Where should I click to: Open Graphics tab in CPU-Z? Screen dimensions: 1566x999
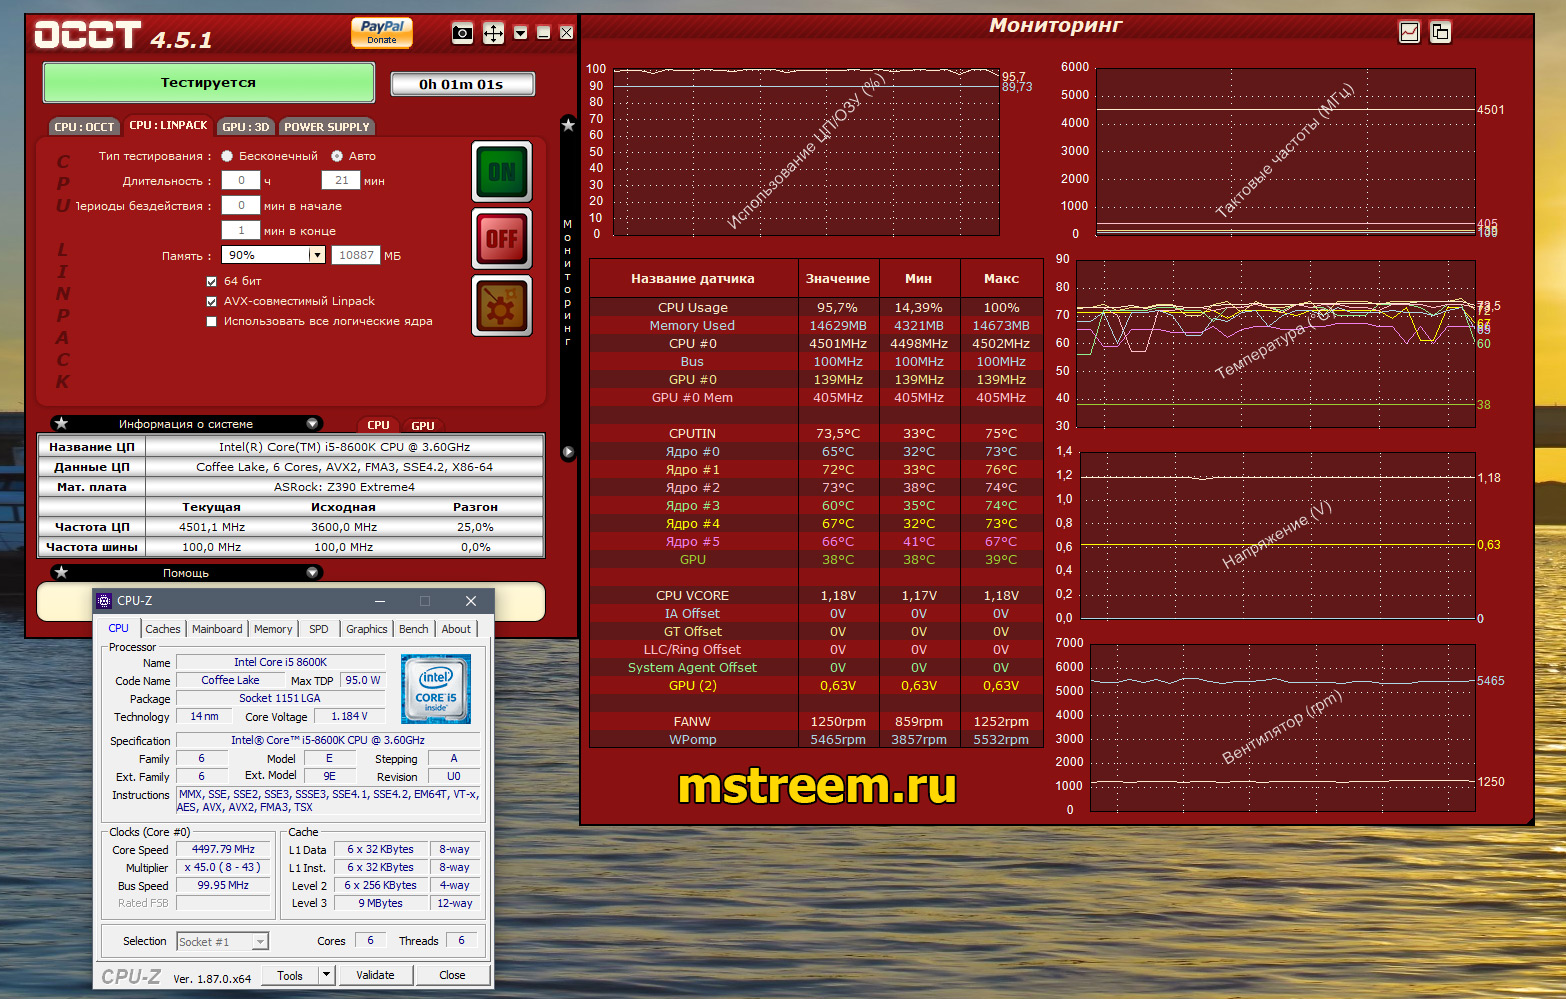[367, 629]
